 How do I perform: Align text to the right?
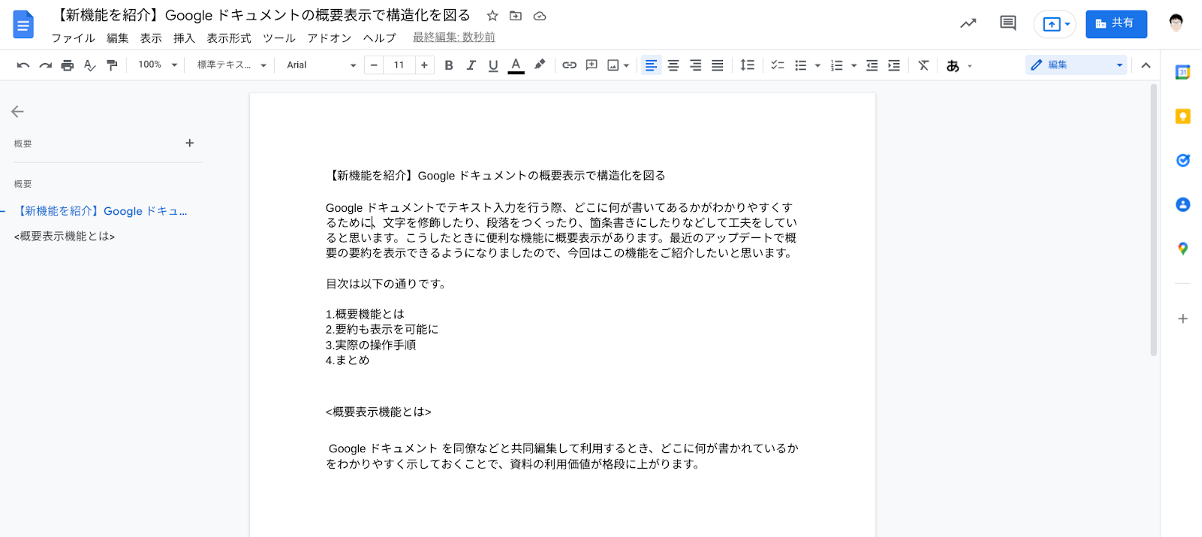[x=695, y=65]
